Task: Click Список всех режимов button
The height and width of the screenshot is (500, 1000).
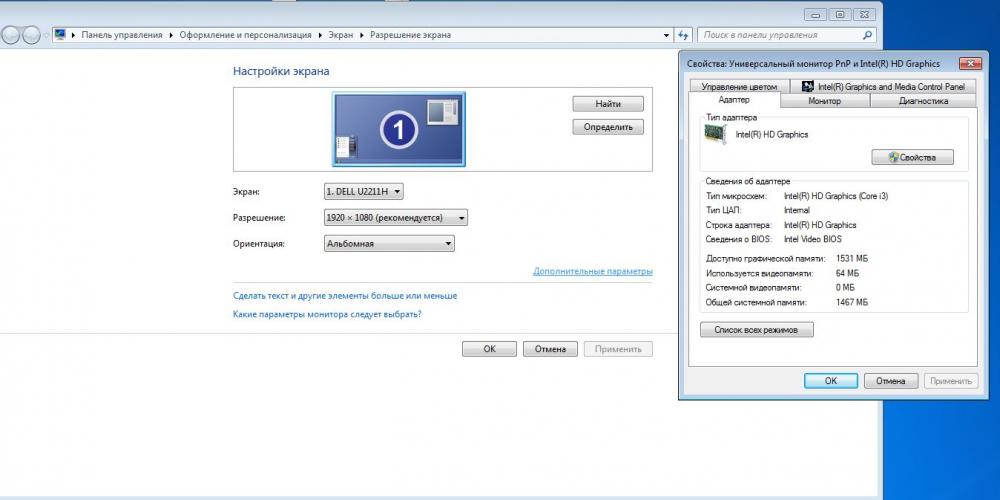Action: 757,330
